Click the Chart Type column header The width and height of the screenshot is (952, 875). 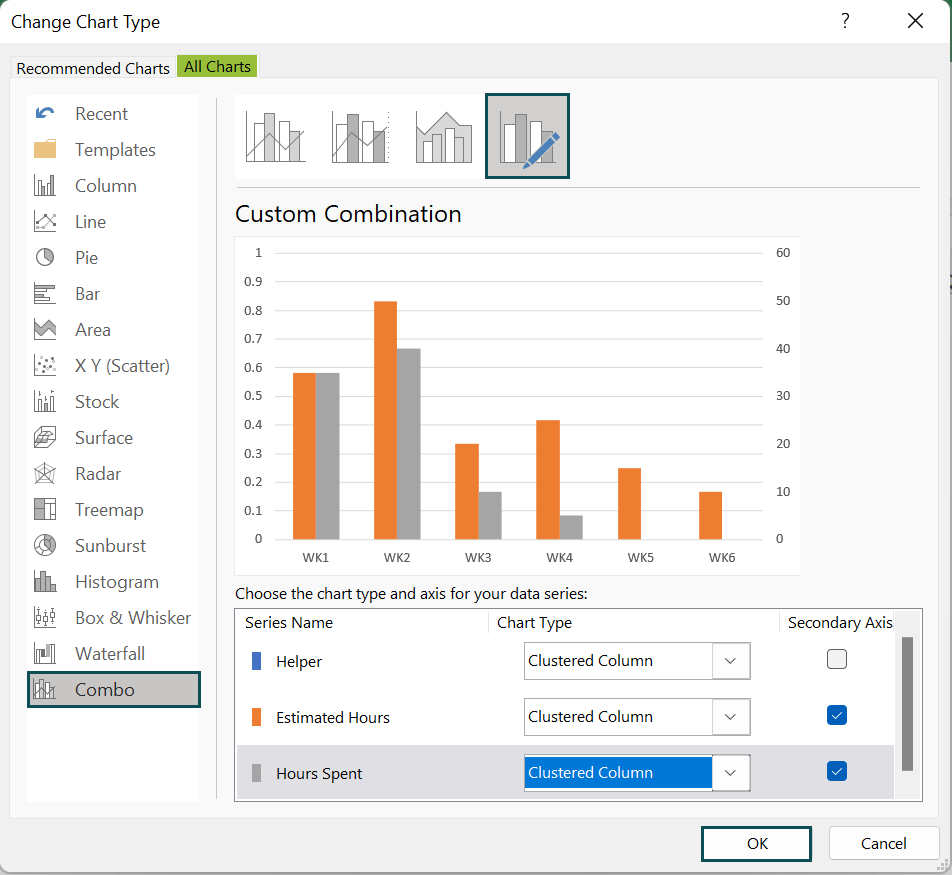pyautogui.click(x=534, y=623)
